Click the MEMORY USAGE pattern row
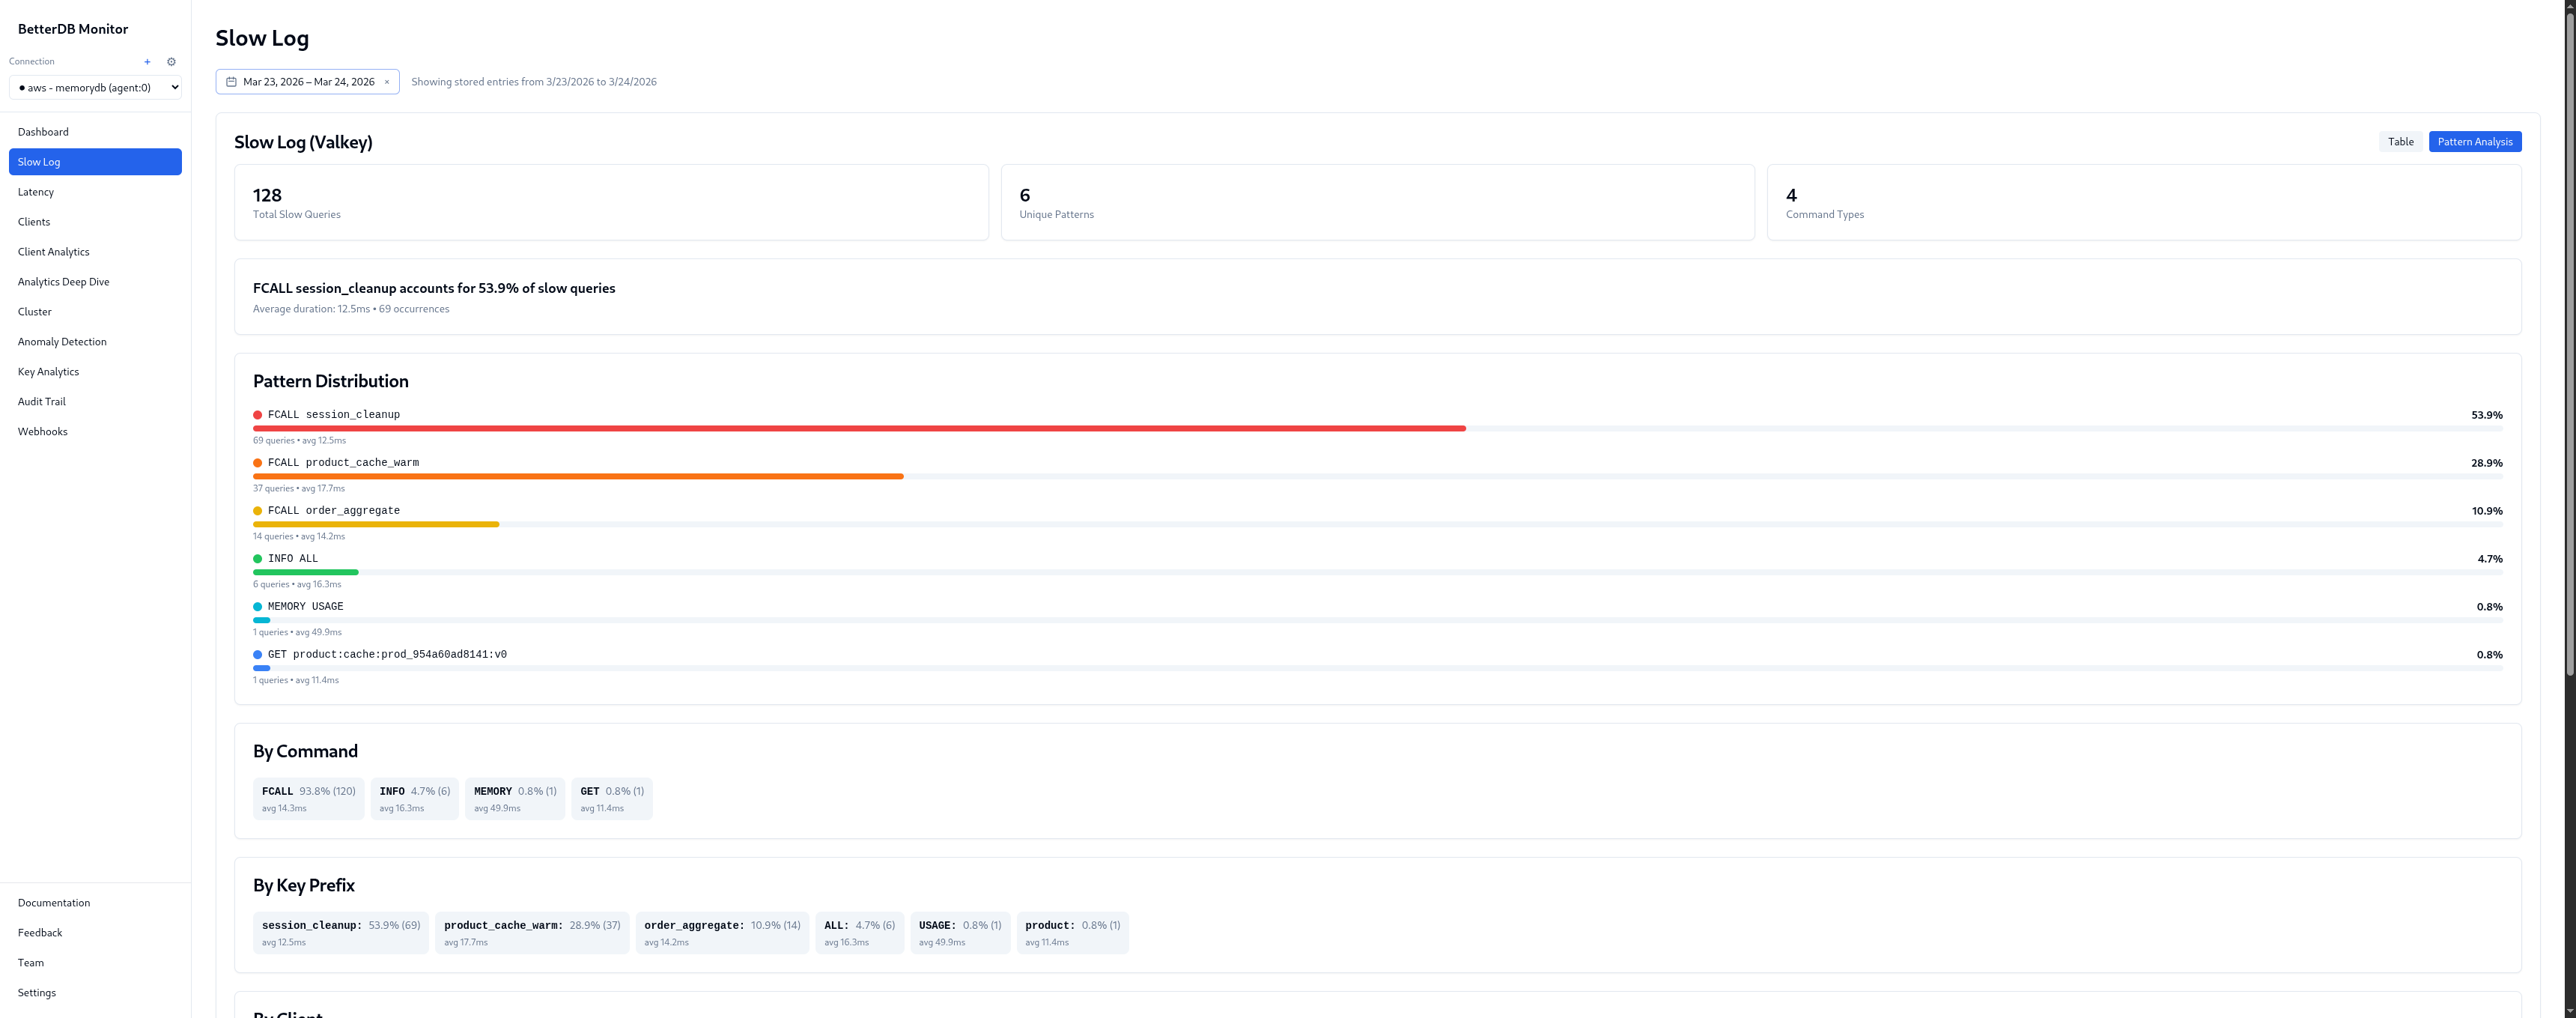 click(305, 607)
